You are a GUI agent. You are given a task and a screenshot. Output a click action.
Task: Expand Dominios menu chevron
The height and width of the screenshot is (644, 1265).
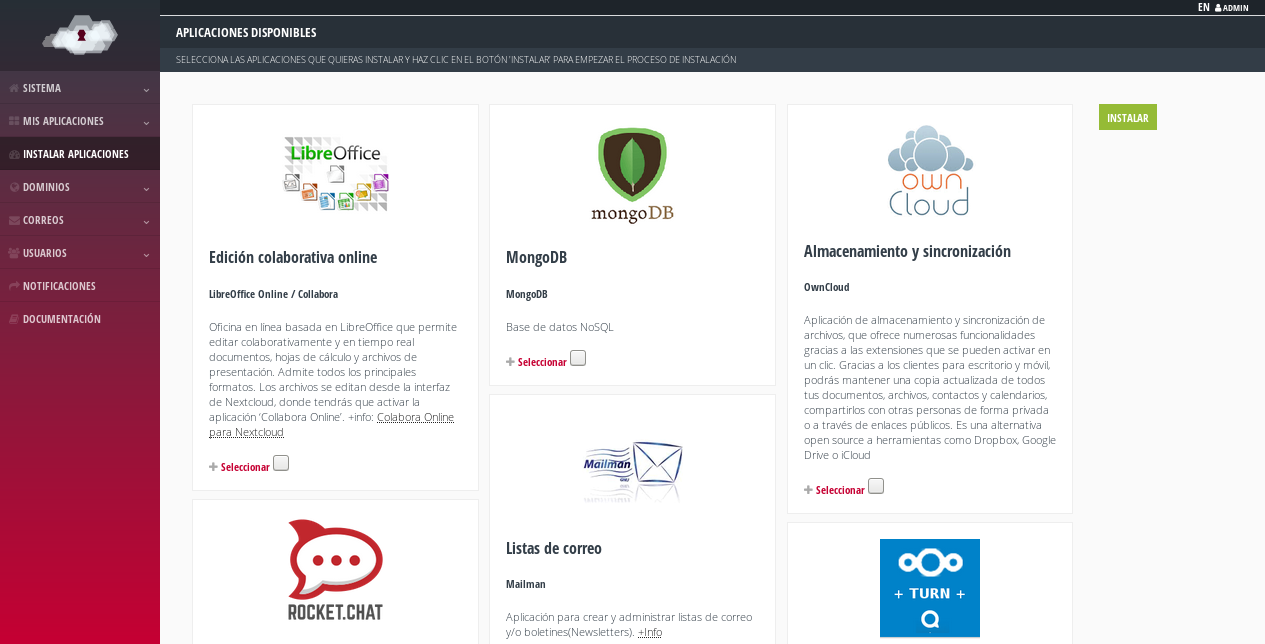click(x=146, y=188)
